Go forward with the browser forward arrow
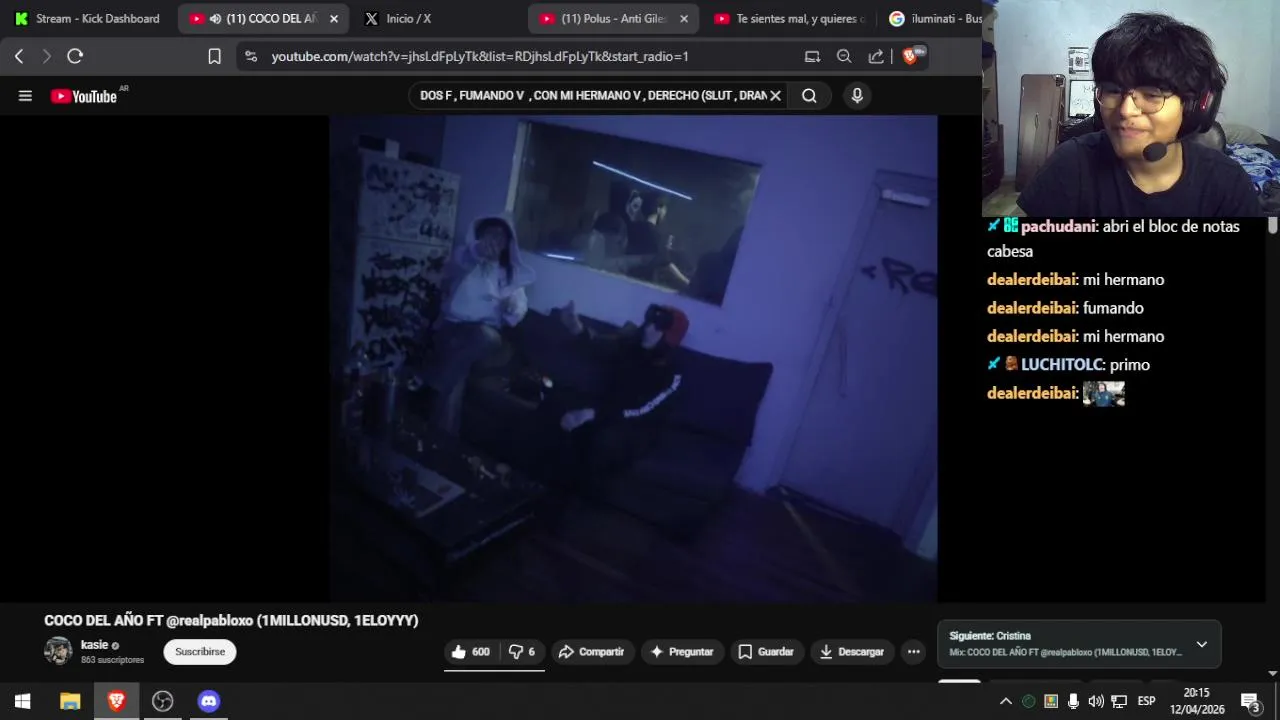1280x720 pixels. tap(46, 57)
